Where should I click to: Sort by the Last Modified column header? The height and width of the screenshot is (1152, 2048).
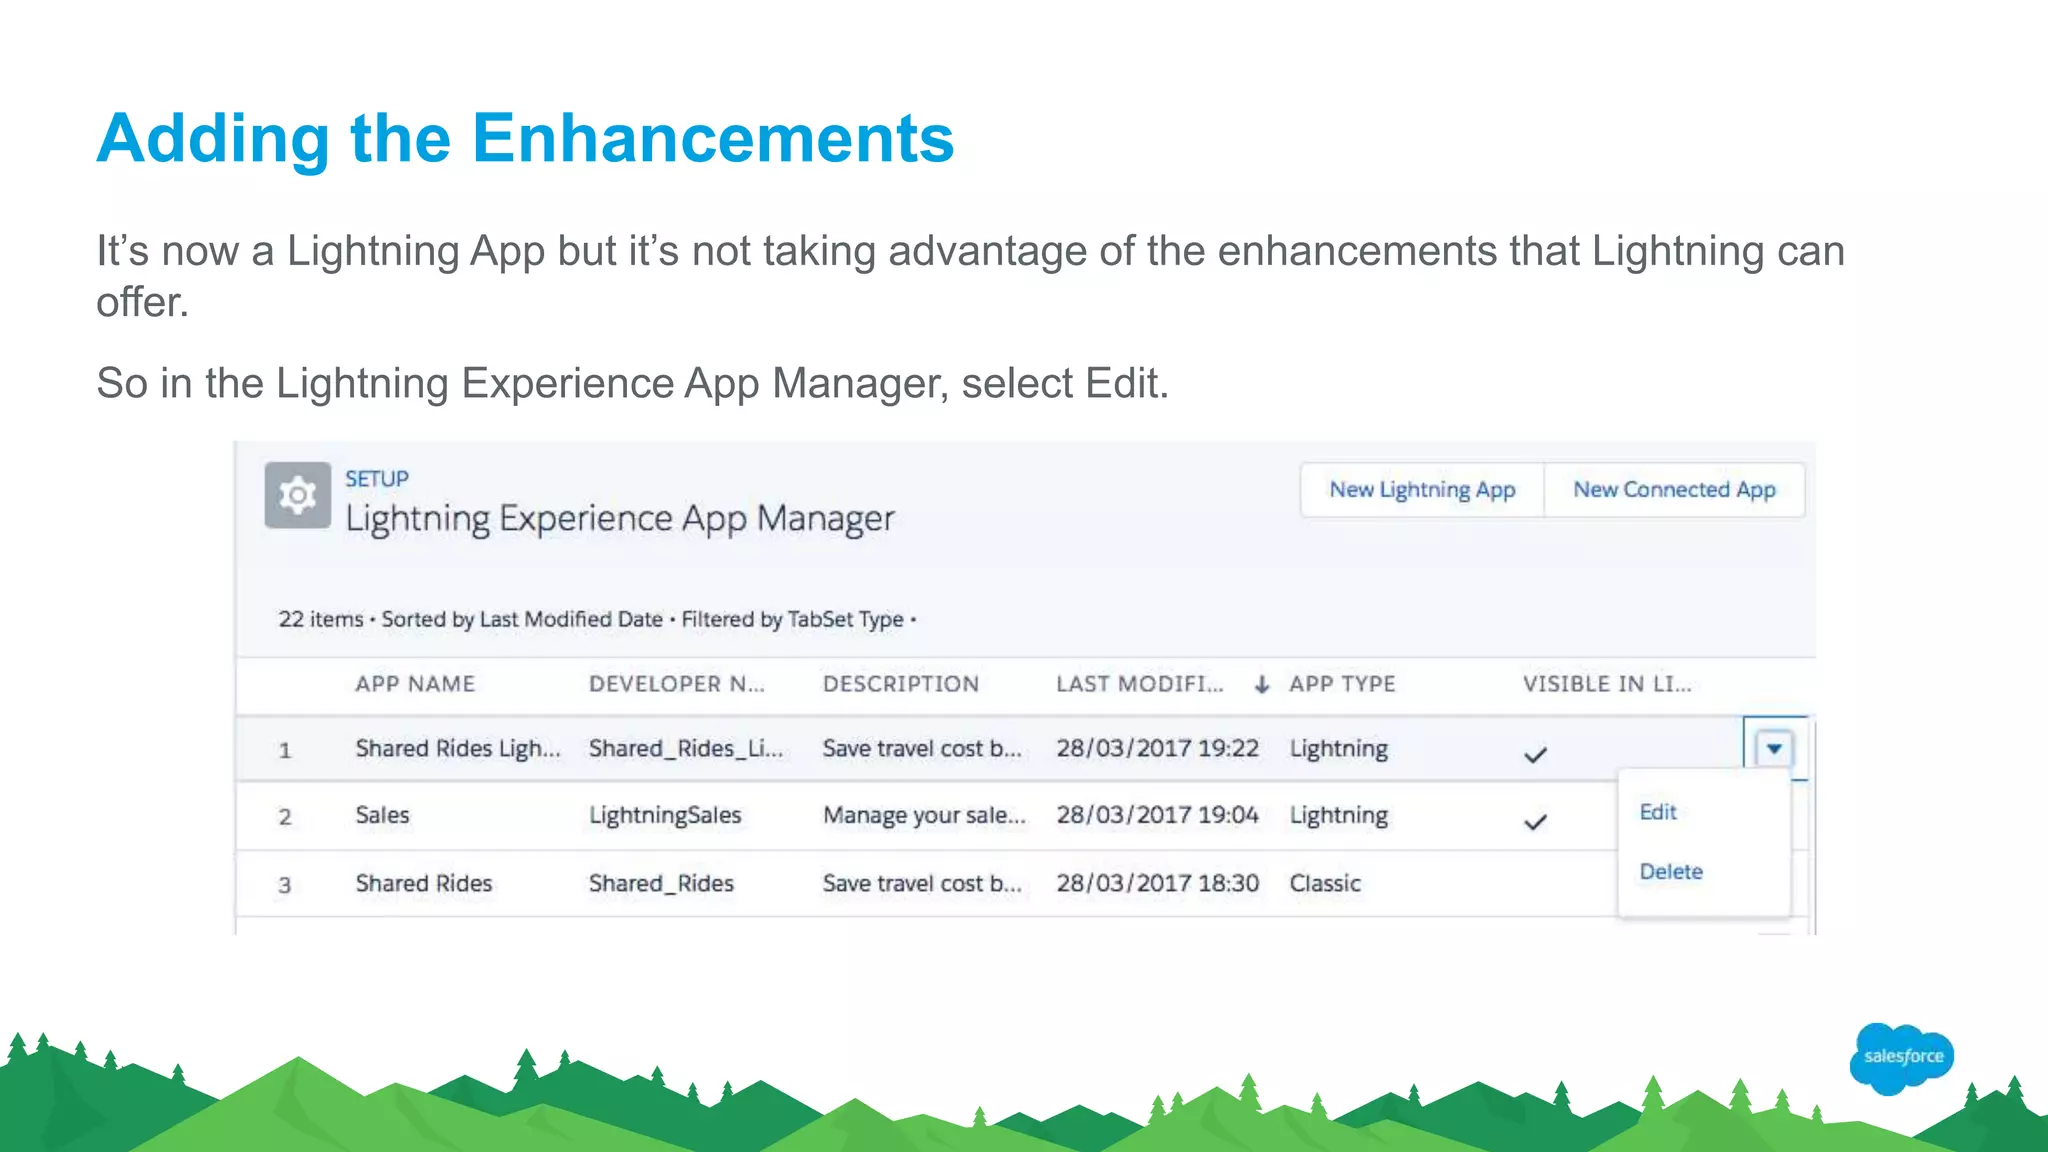click(x=1140, y=684)
